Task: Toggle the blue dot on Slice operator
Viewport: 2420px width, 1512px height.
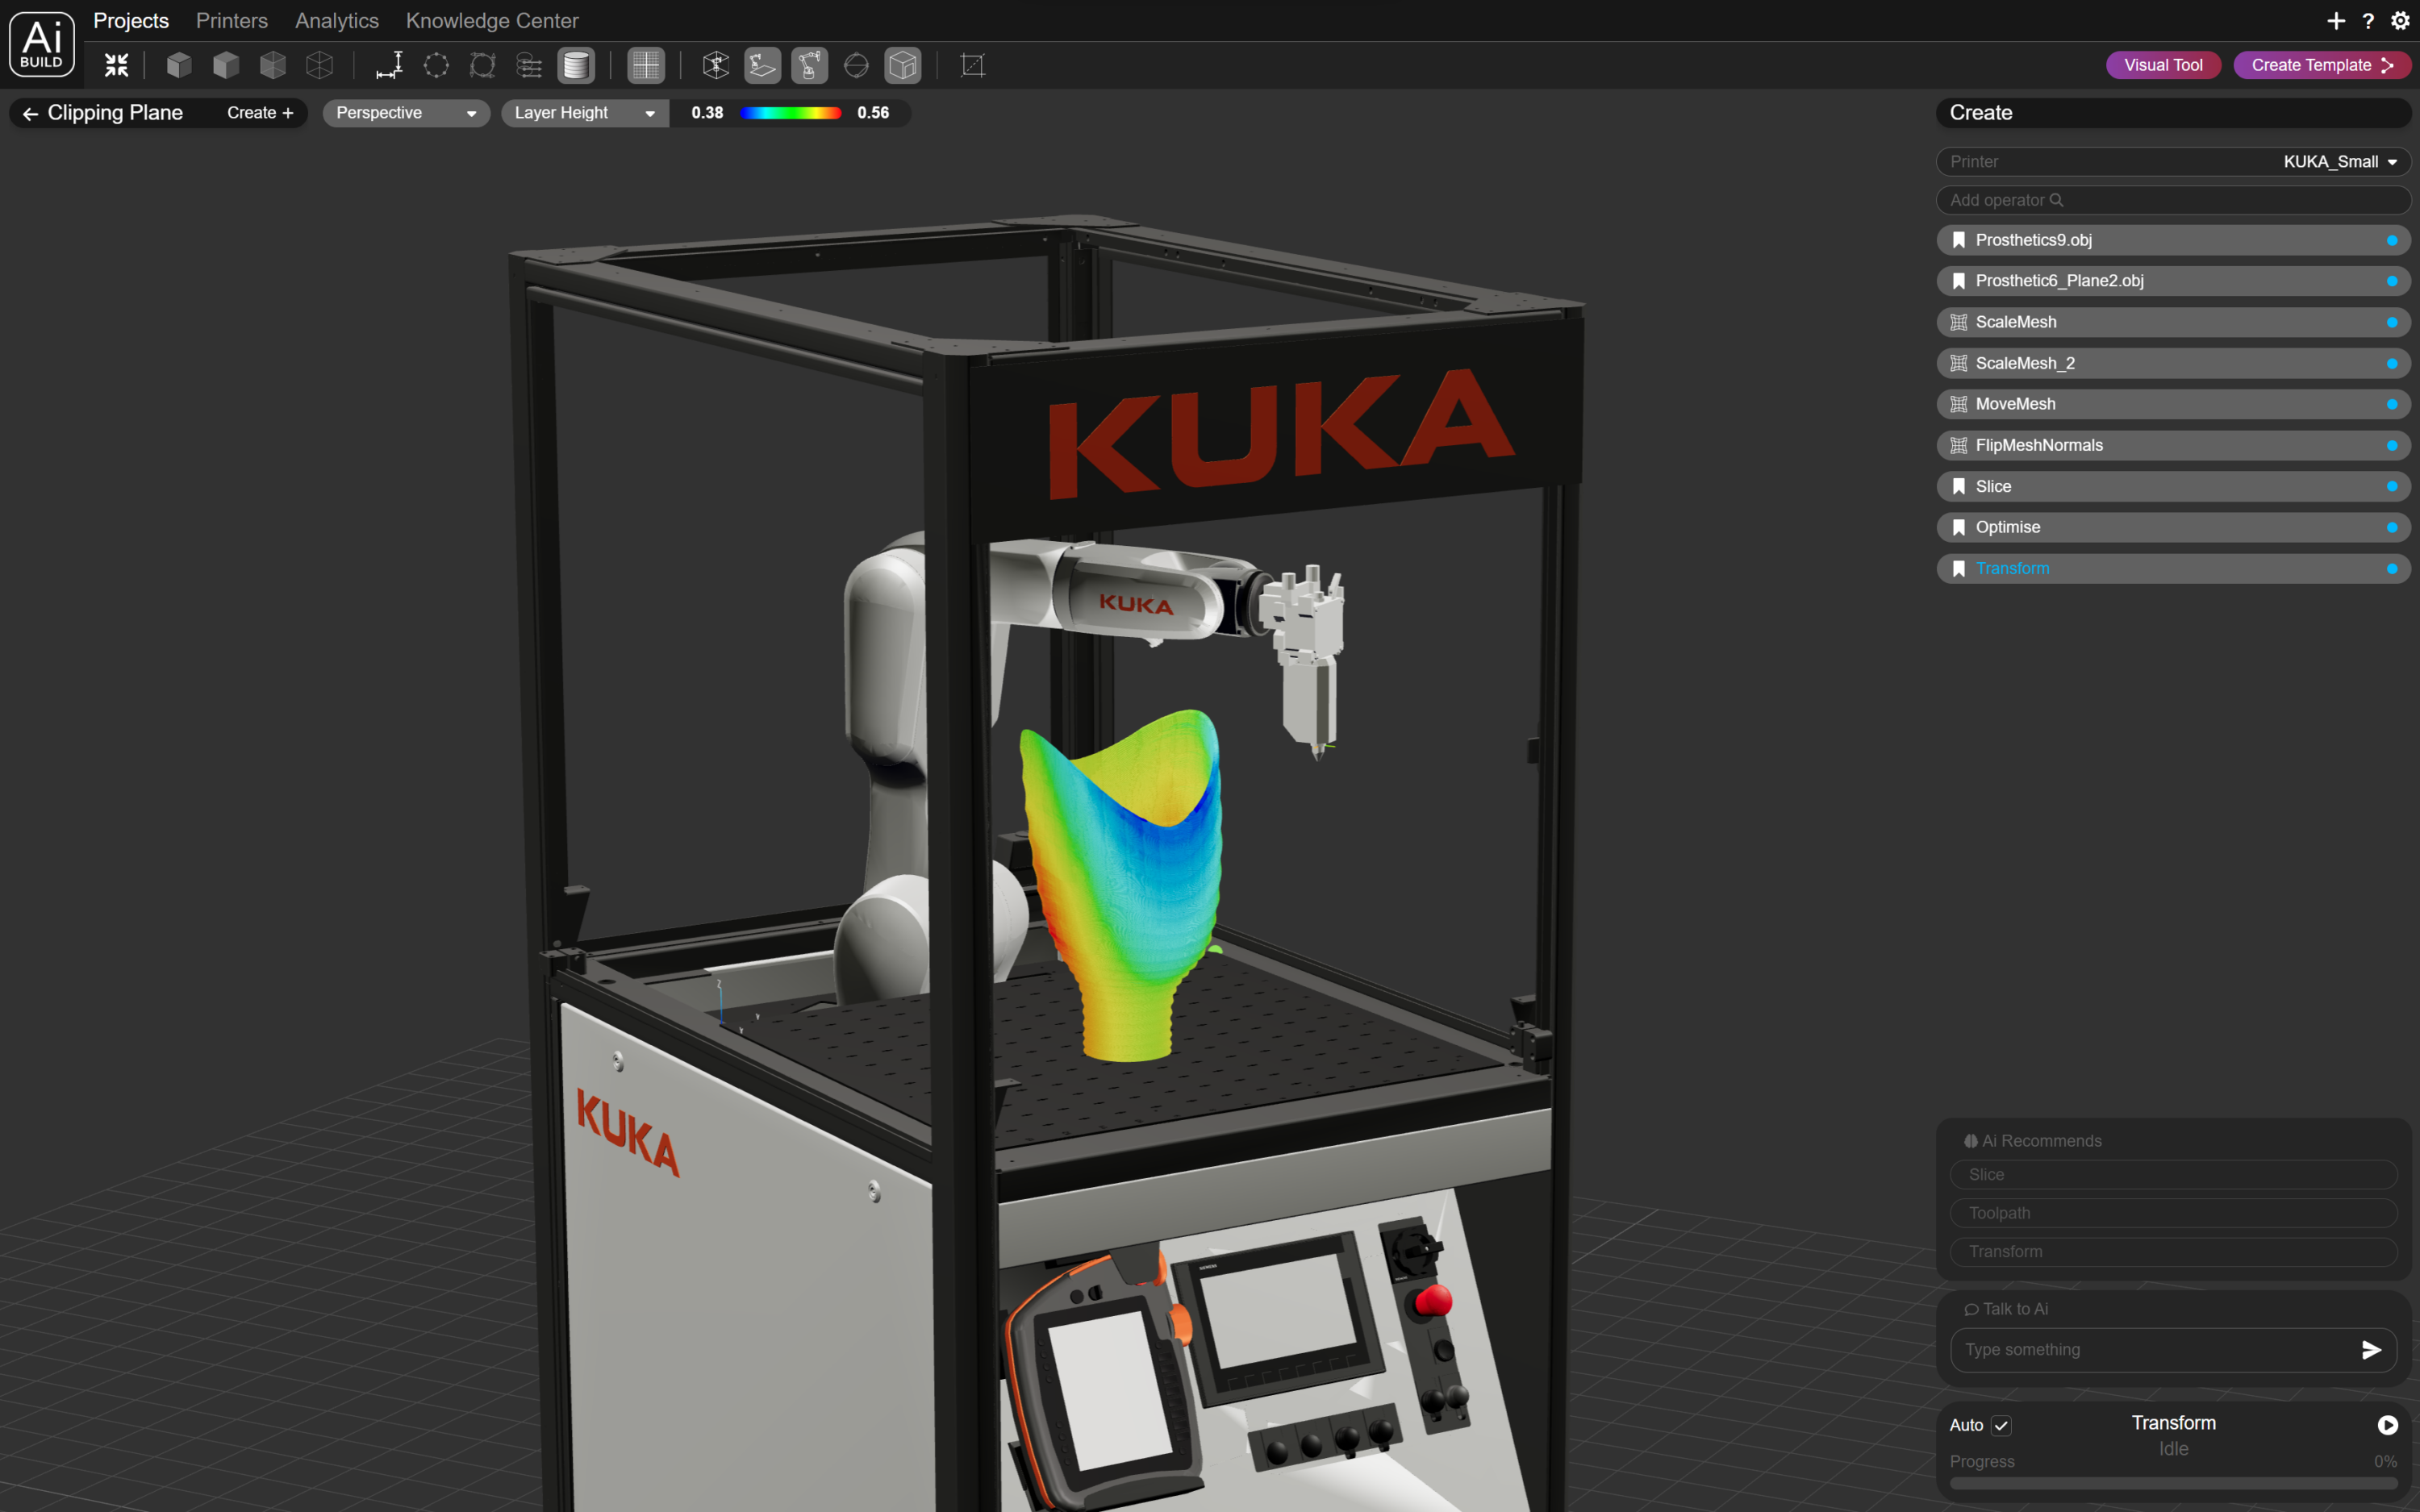Action: click(2391, 487)
